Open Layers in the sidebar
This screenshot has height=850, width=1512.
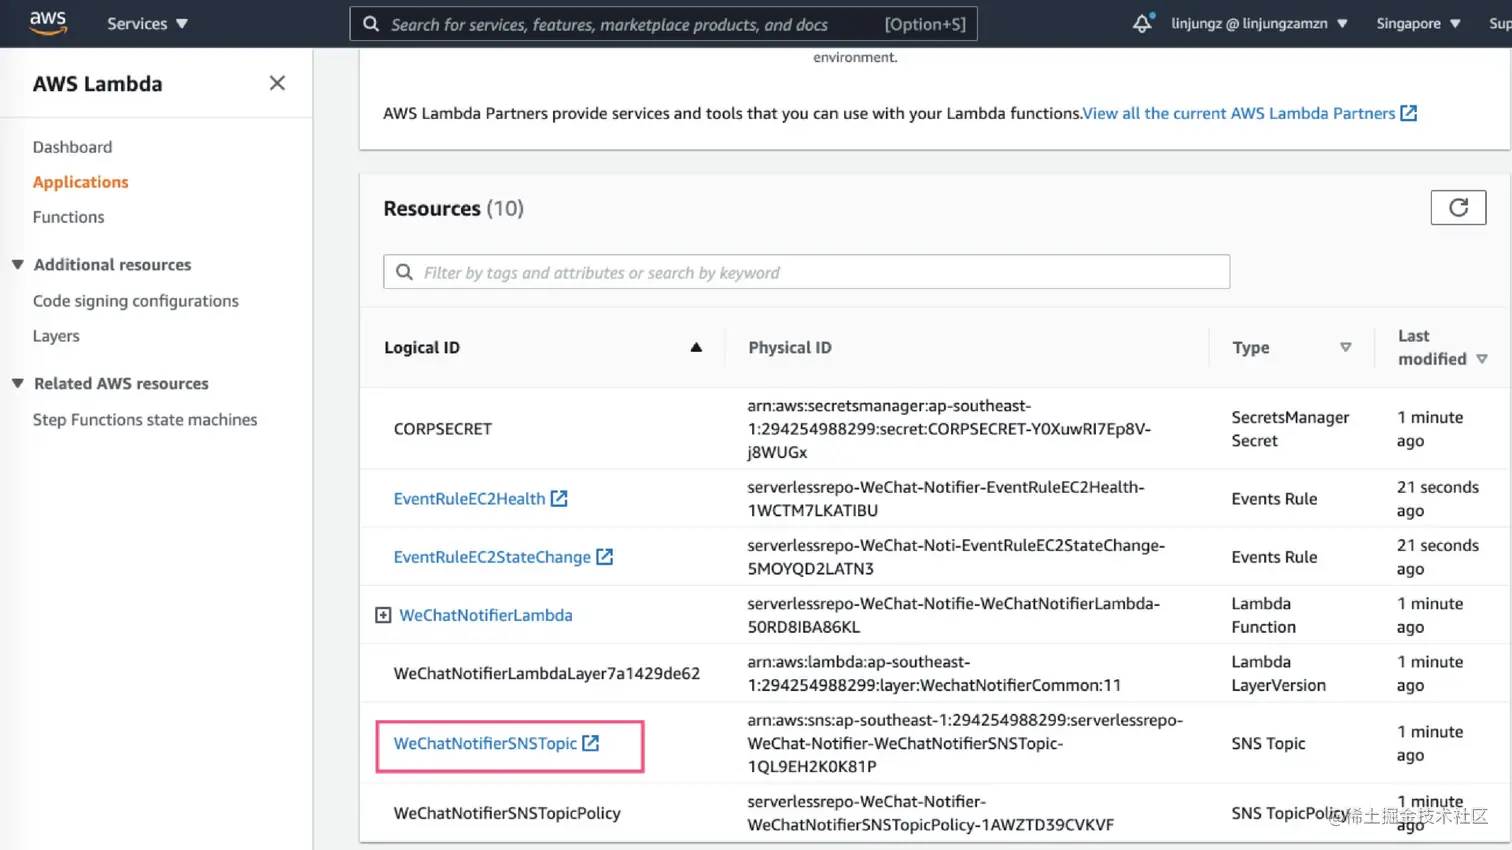(56, 336)
